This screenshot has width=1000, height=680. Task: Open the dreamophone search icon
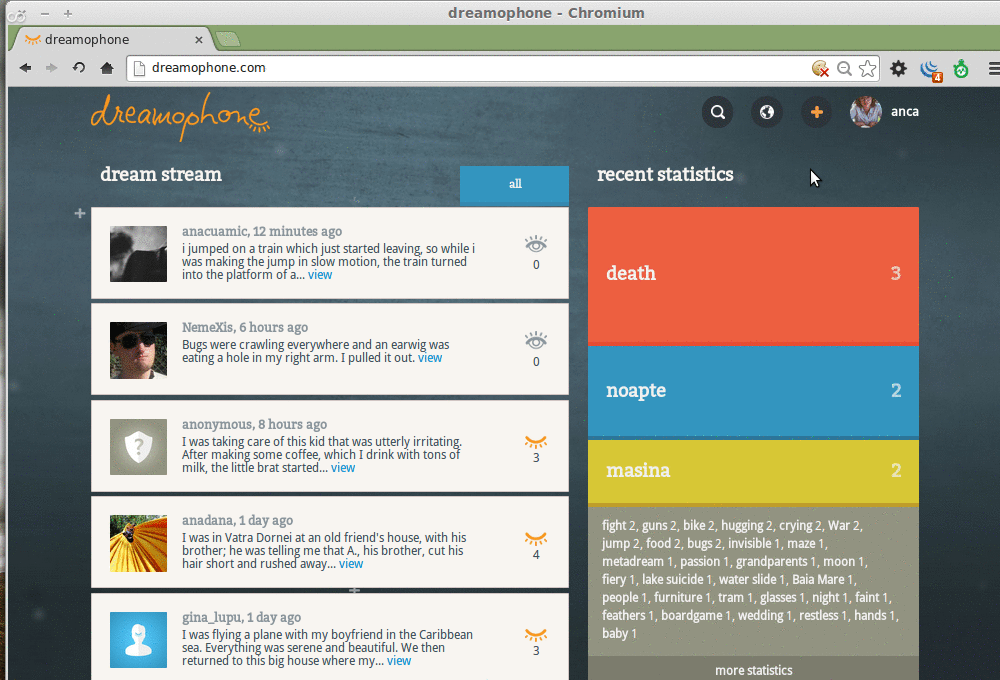[717, 112]
